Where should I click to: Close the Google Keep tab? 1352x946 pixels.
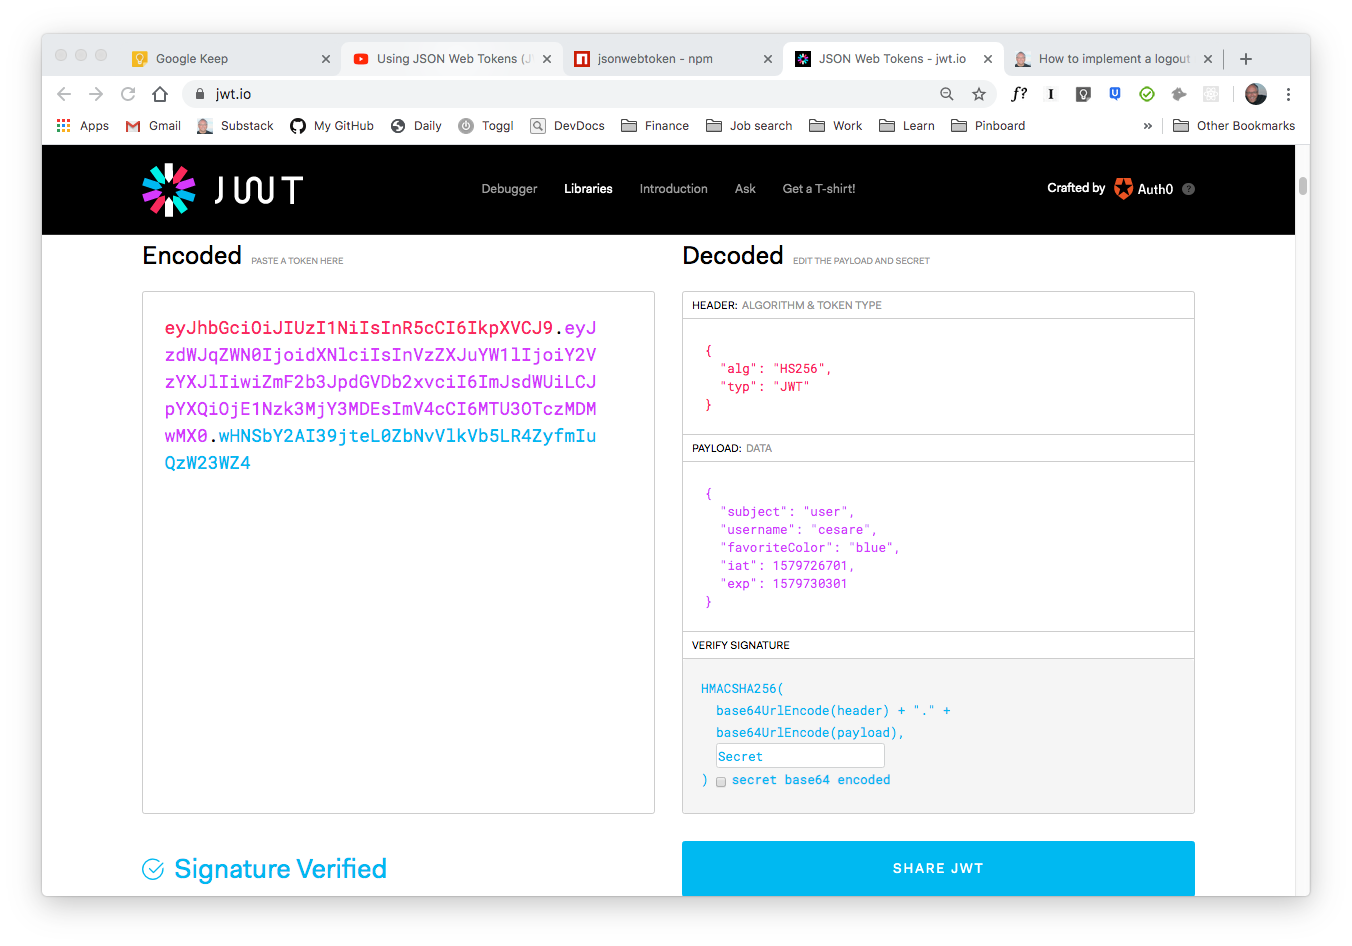click(x=326, y=59)
